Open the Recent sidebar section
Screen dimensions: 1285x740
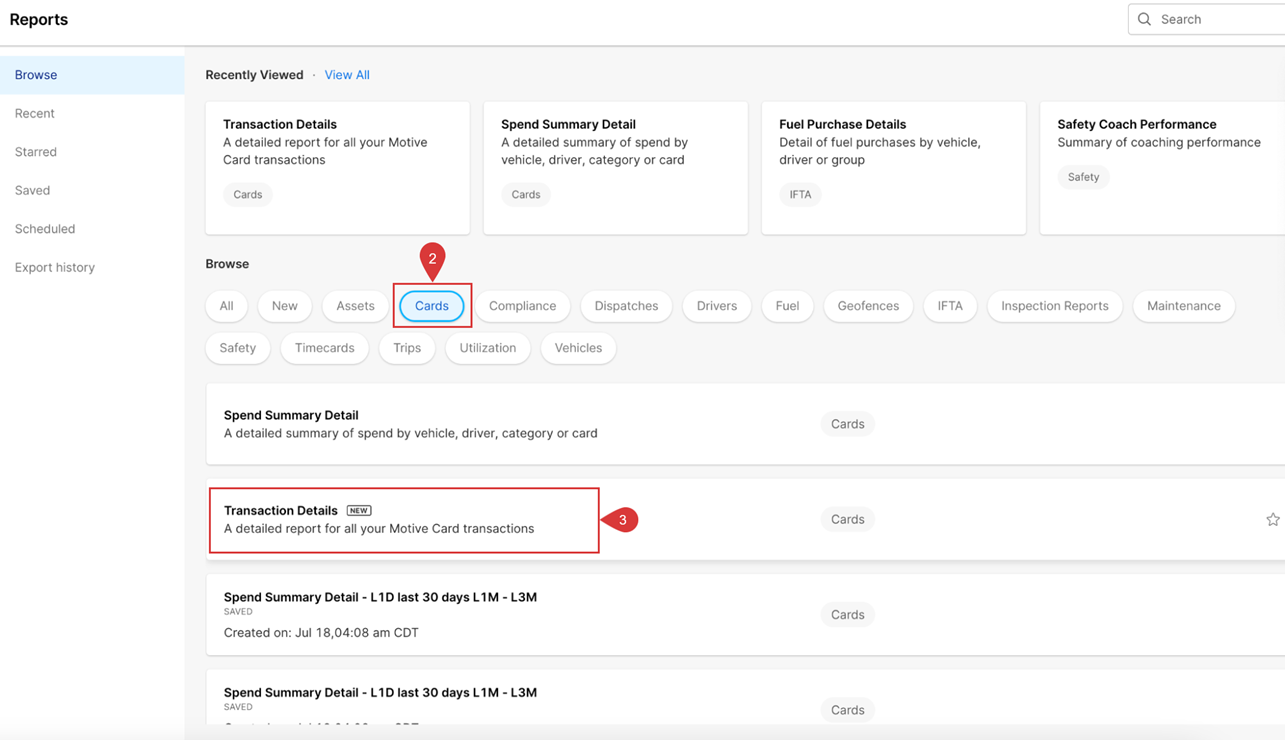click(x=35, y=113)
